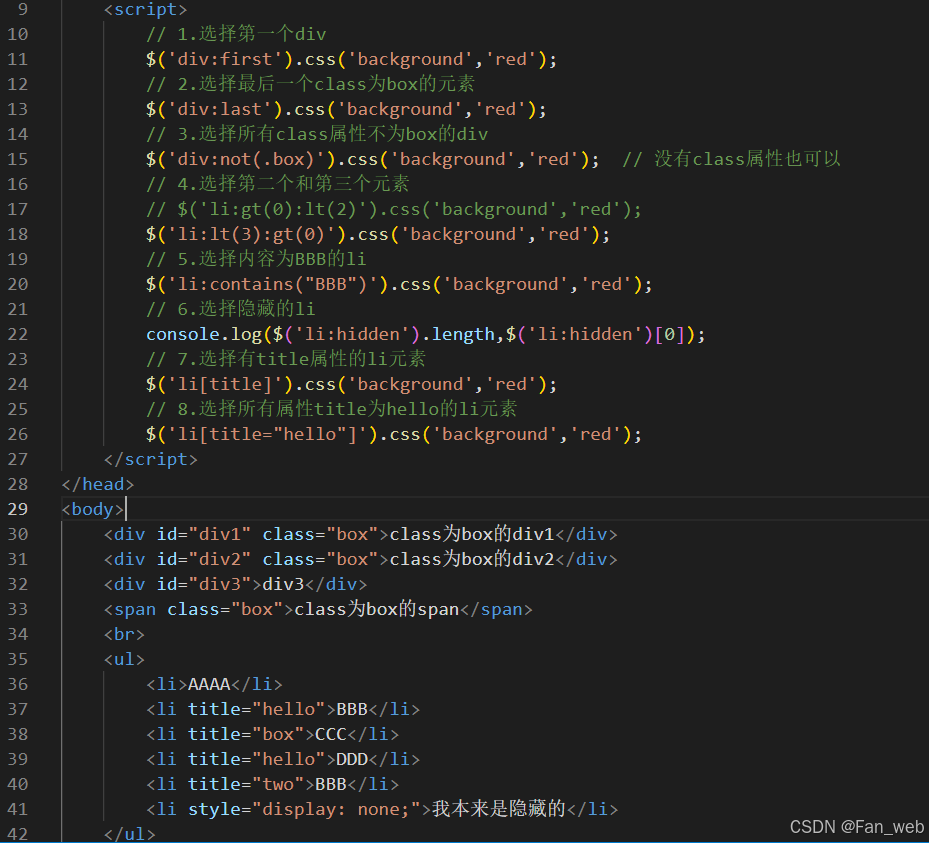Click line number 42 in the gutter

point(18,834)
